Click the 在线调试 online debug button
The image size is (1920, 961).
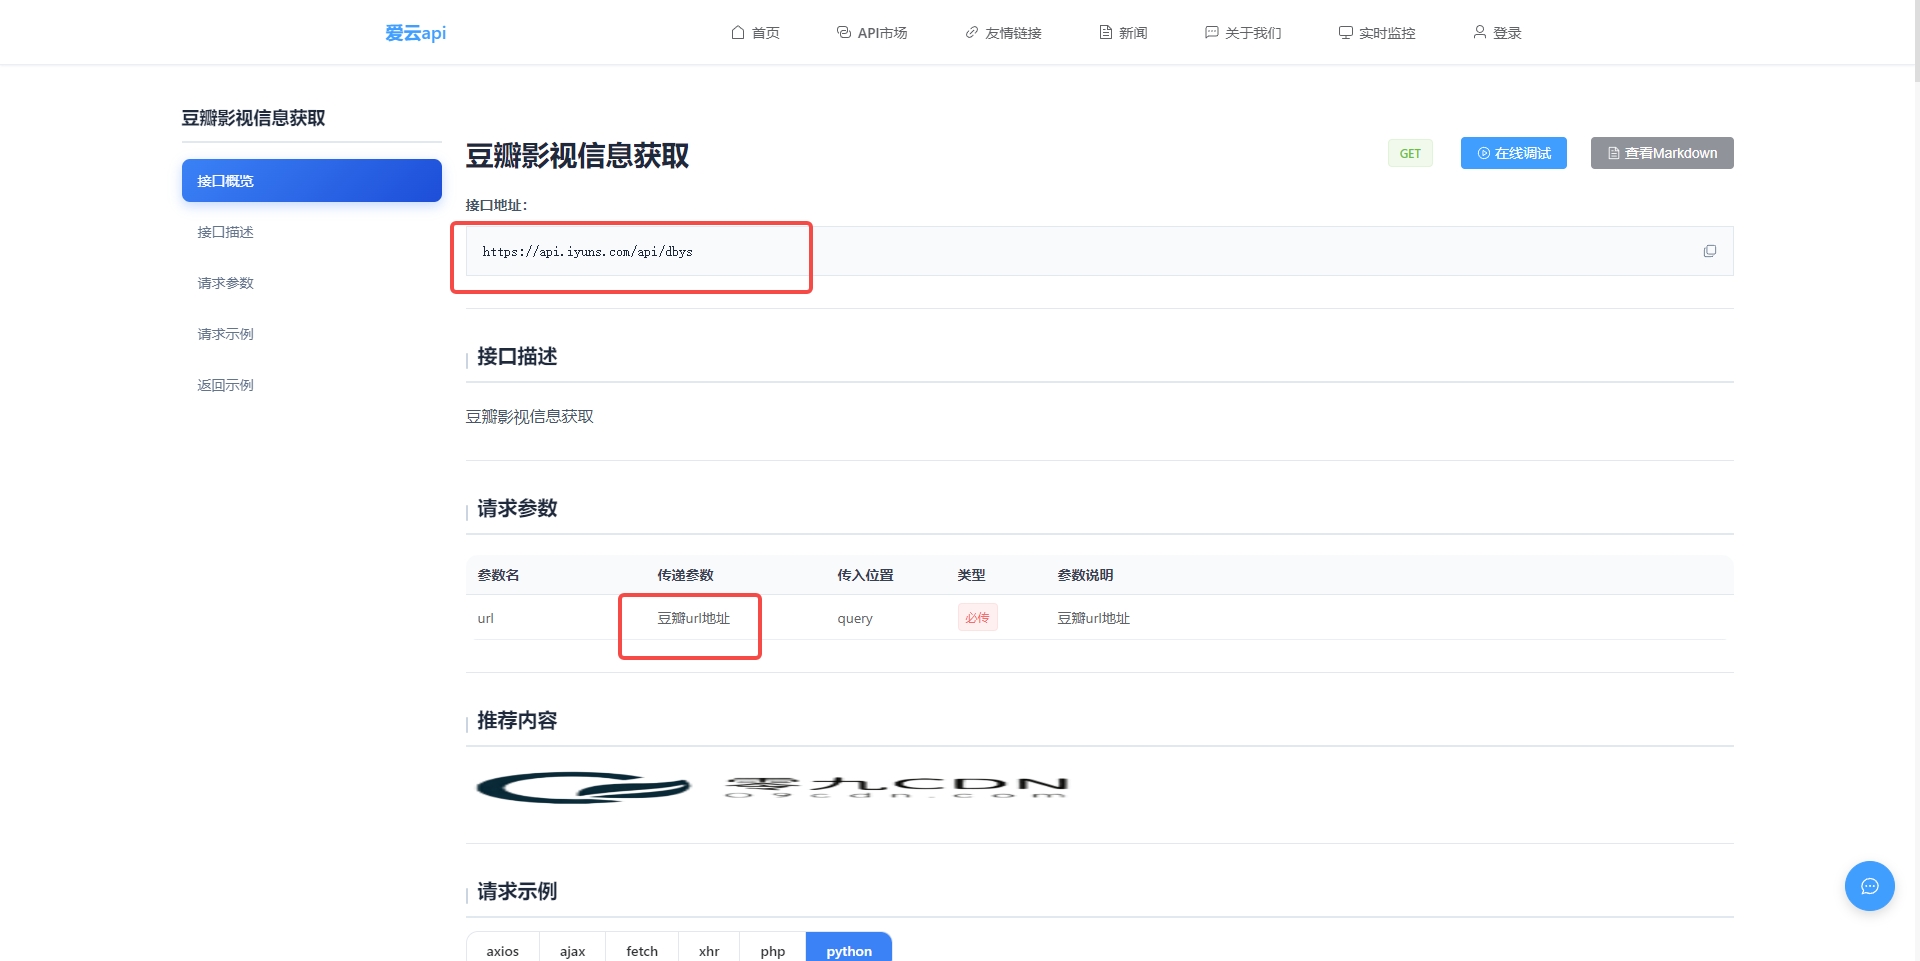1513,153
